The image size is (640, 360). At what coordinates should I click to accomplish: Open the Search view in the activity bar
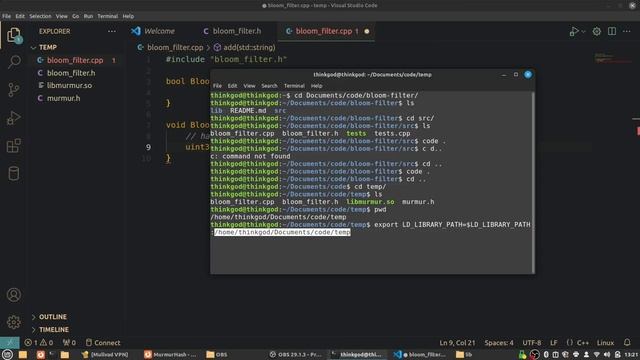[14, 62]
